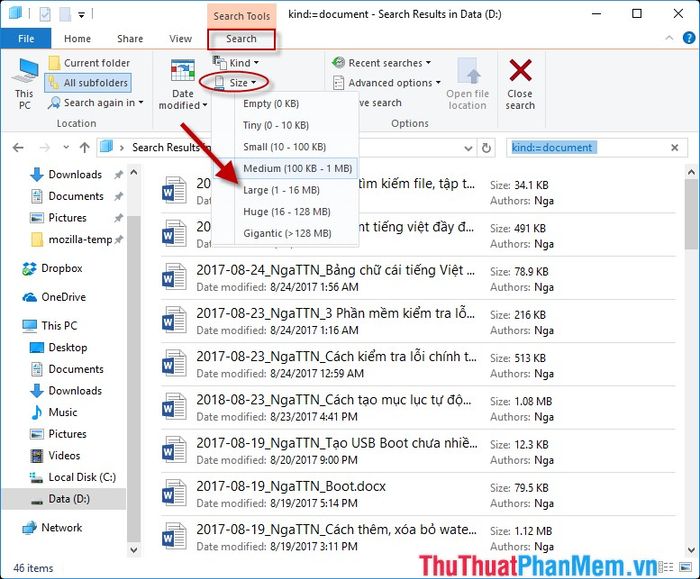The width and height of the screenshot is (700, 579).
Task: Expand the address bar history dropdown
Action: [468, 148]
